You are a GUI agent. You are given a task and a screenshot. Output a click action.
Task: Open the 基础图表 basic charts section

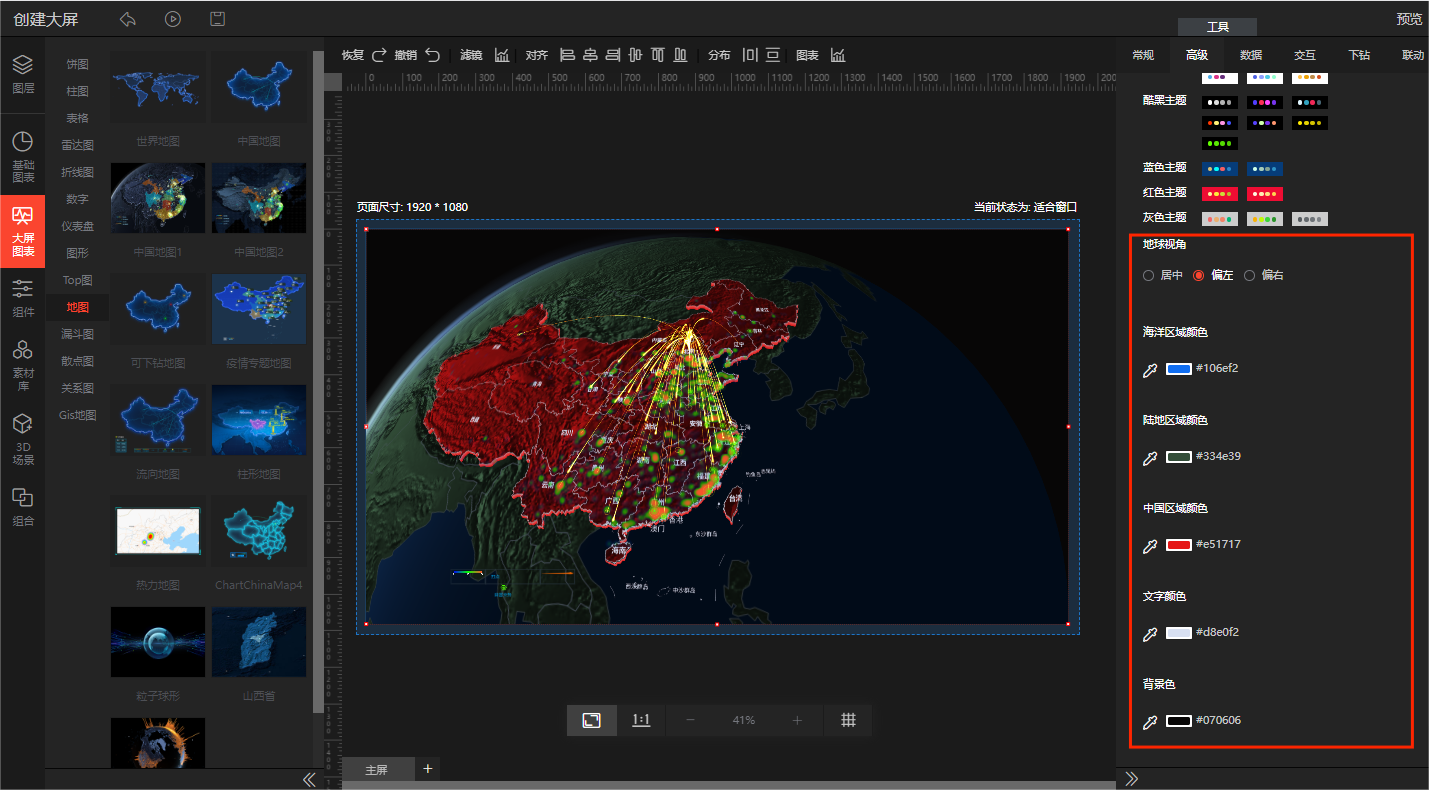(22, 156)
